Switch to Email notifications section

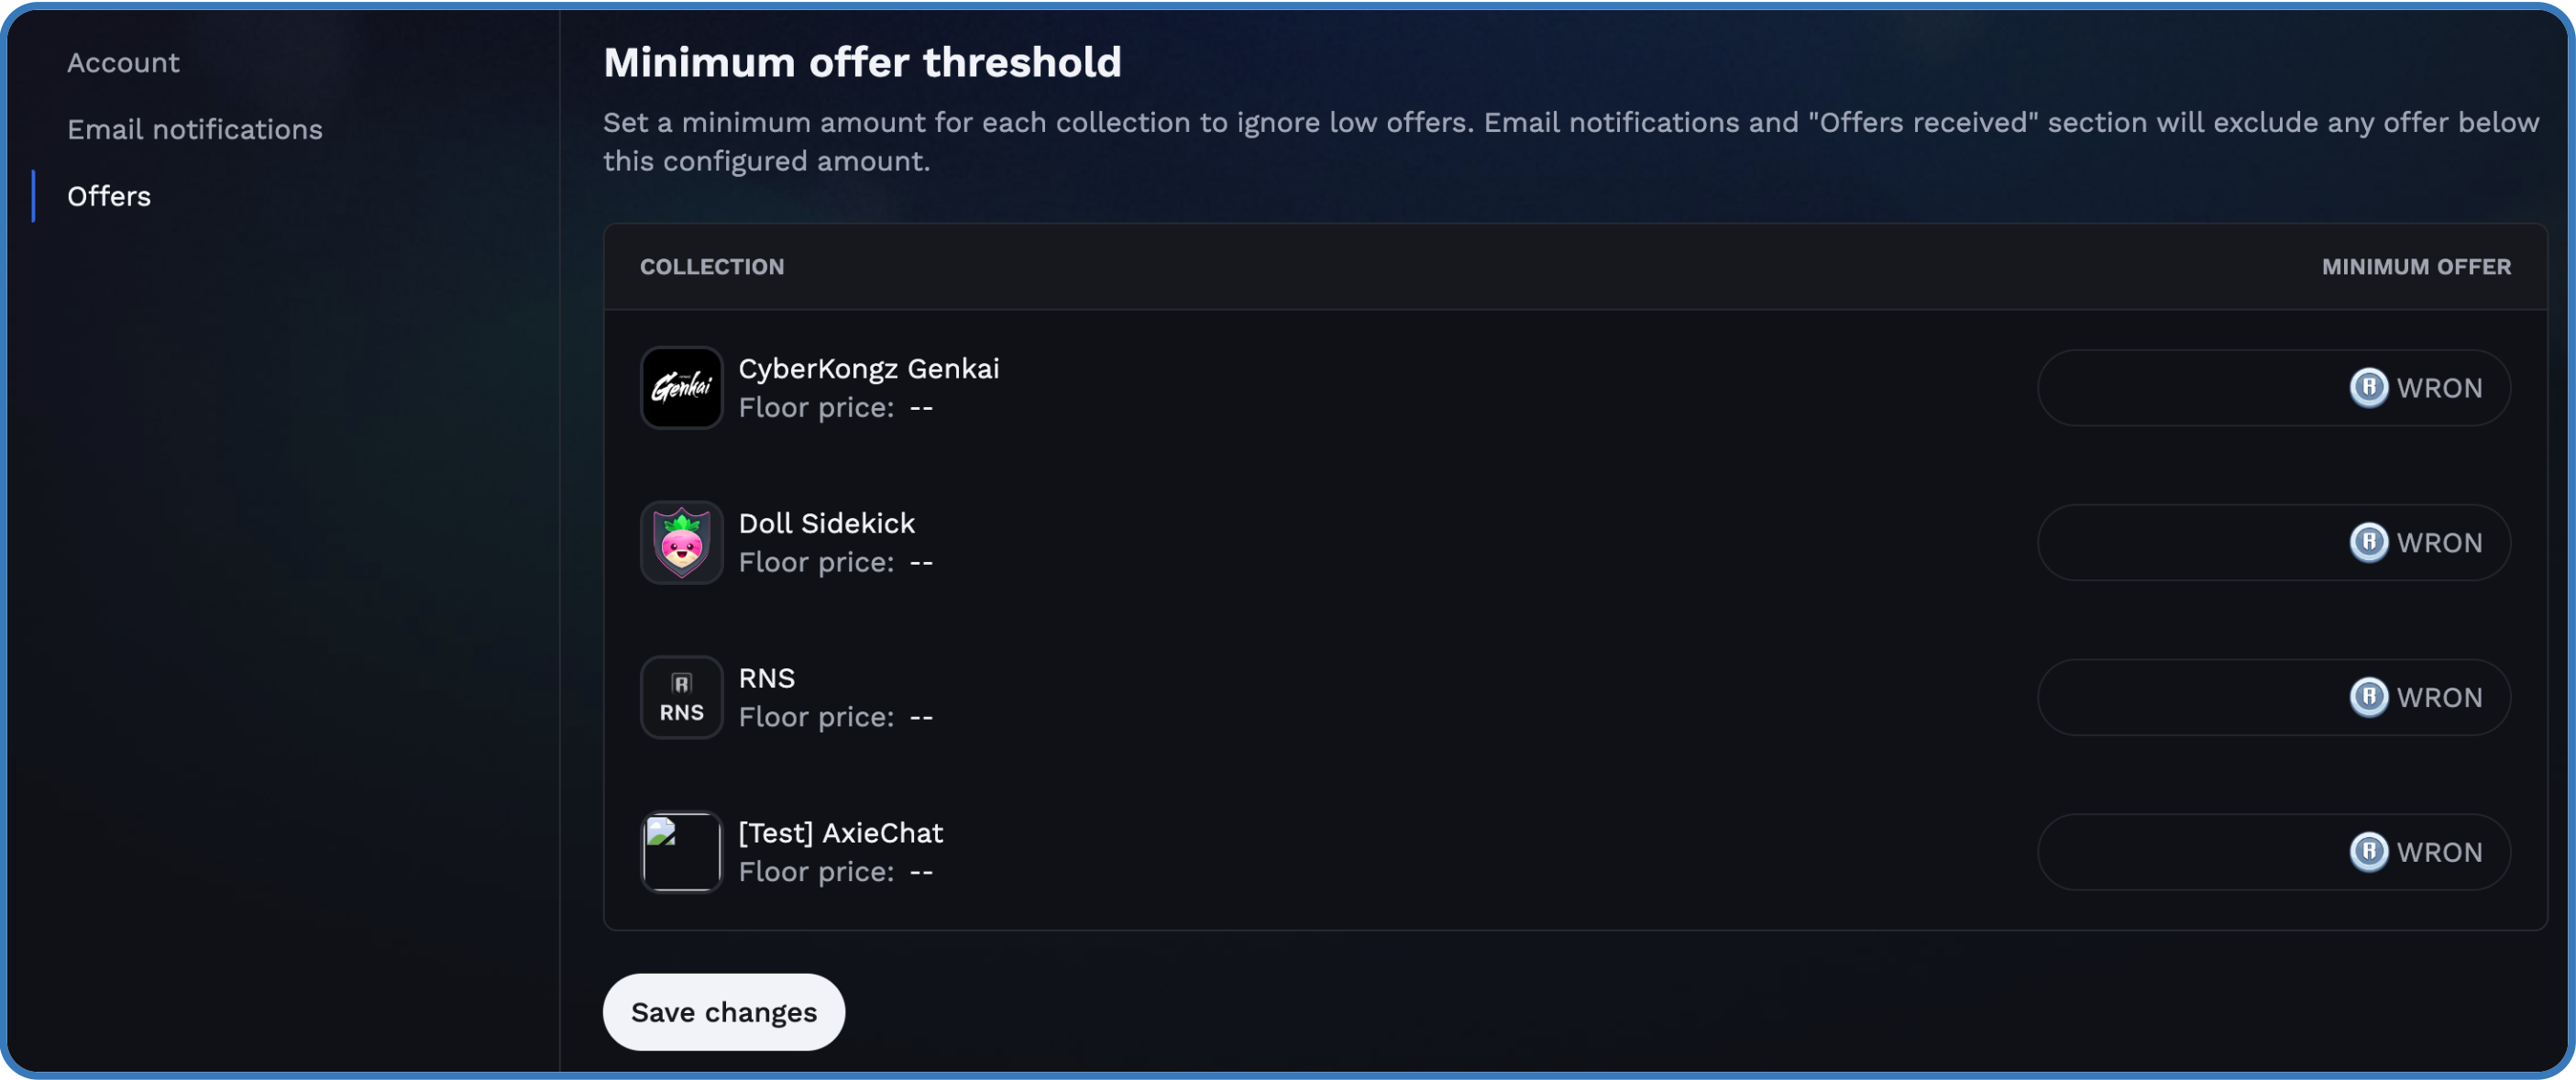pos(195,130)
